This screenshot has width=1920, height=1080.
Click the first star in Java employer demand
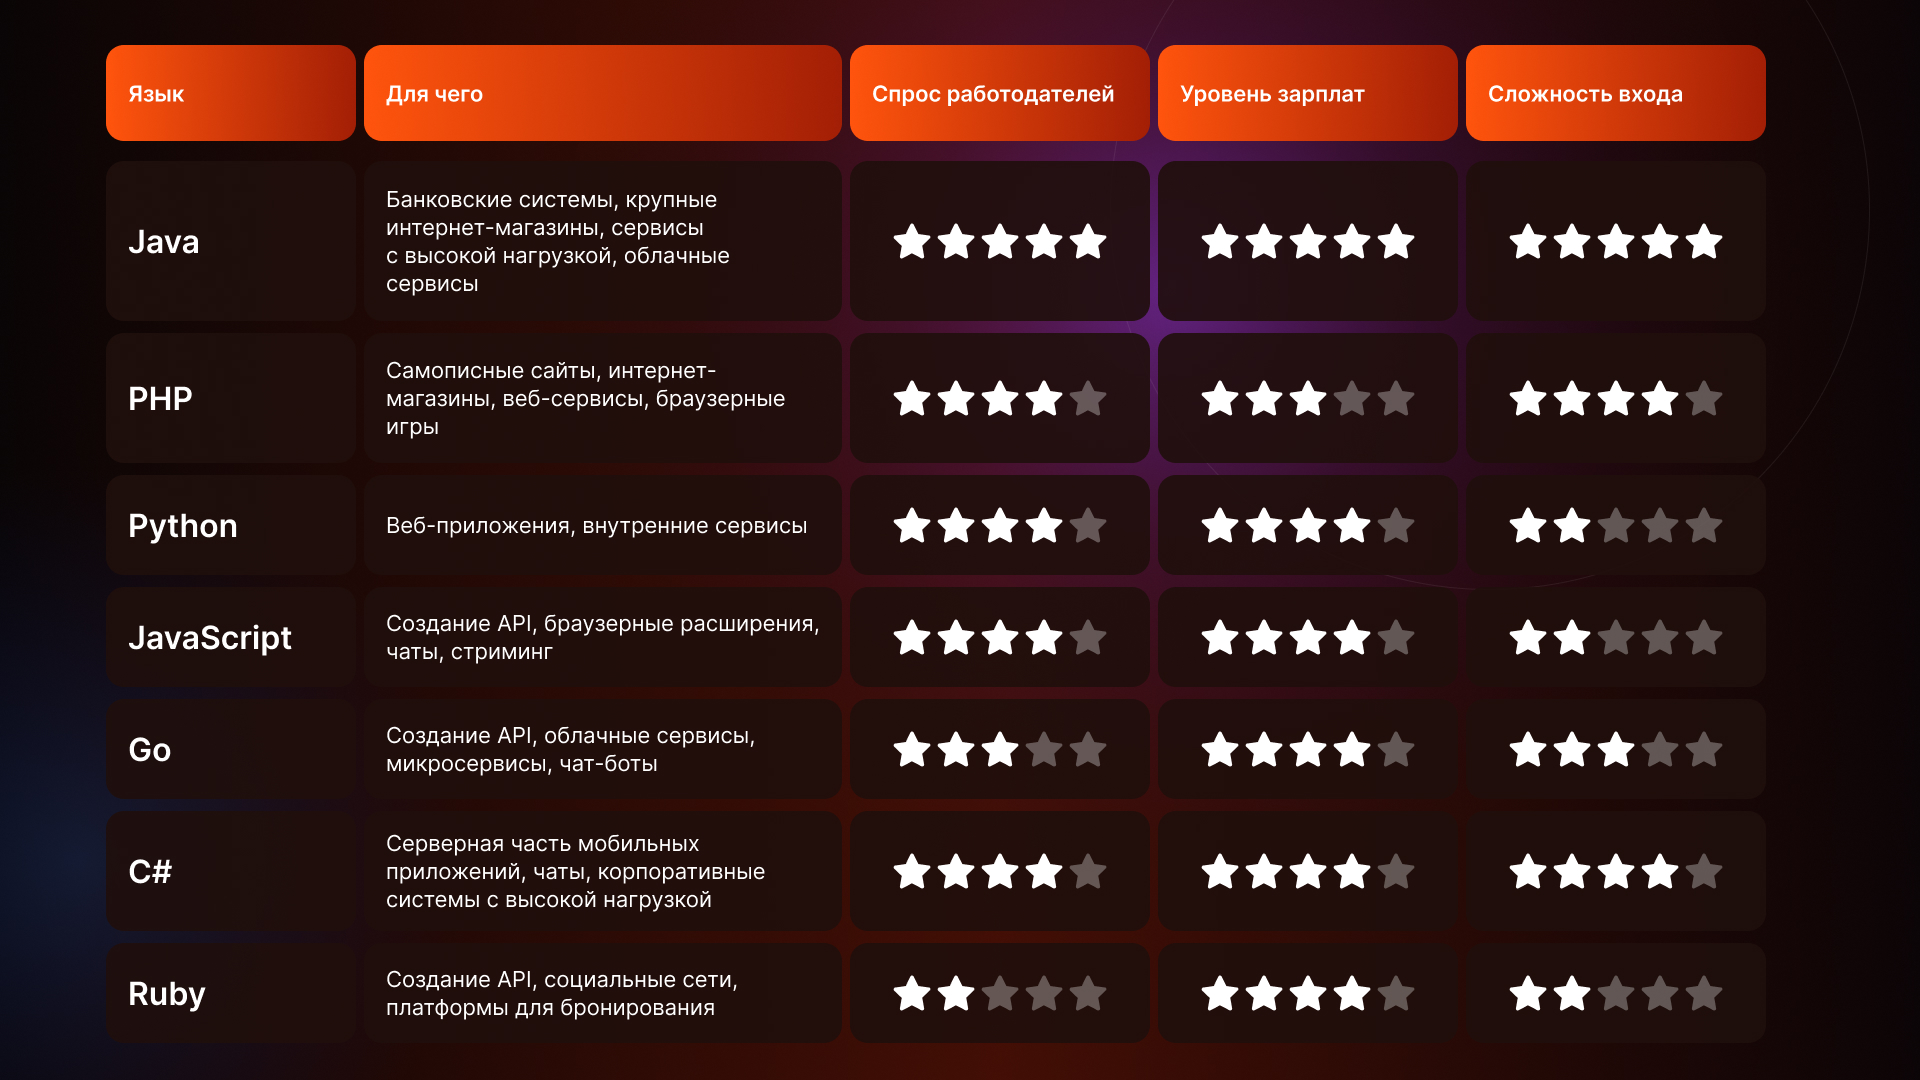click(x=912, y=241)
